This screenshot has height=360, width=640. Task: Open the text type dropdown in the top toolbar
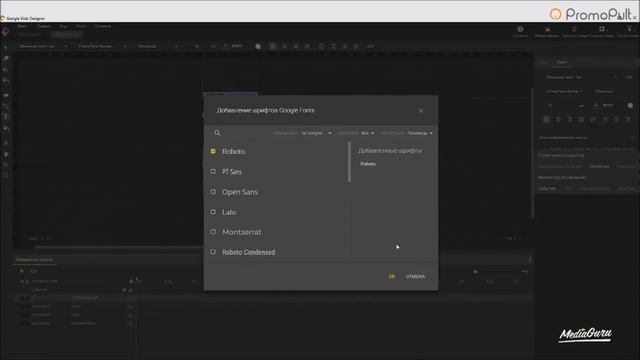[x=43, y=46]
